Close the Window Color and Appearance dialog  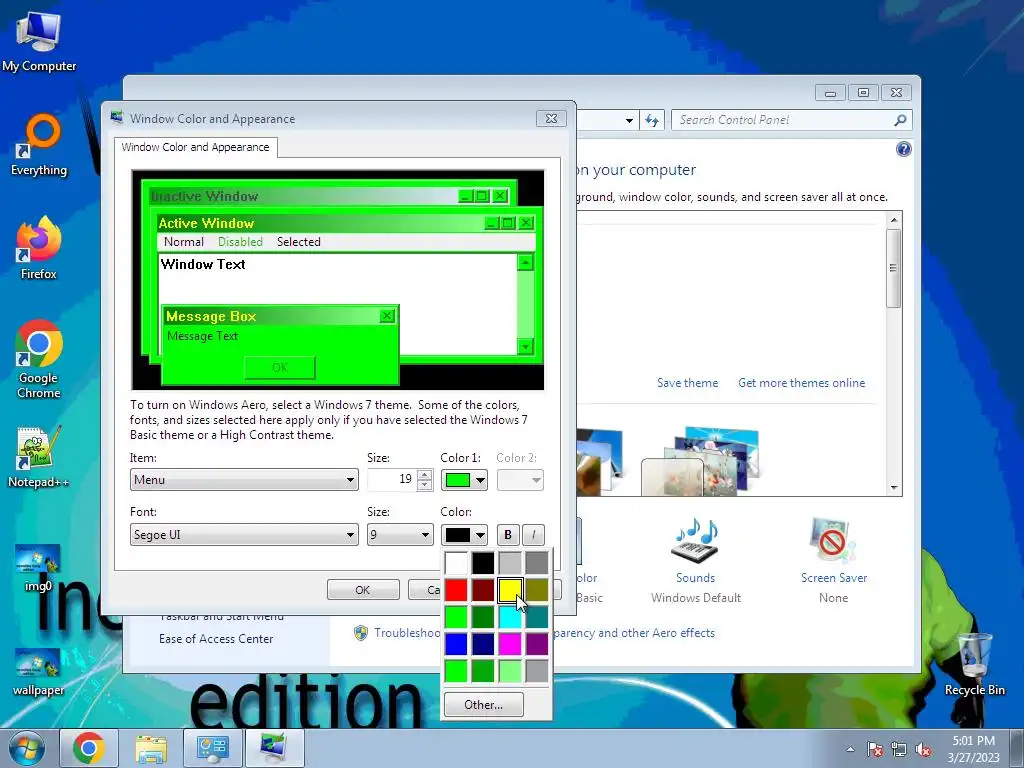click(551, 119)
